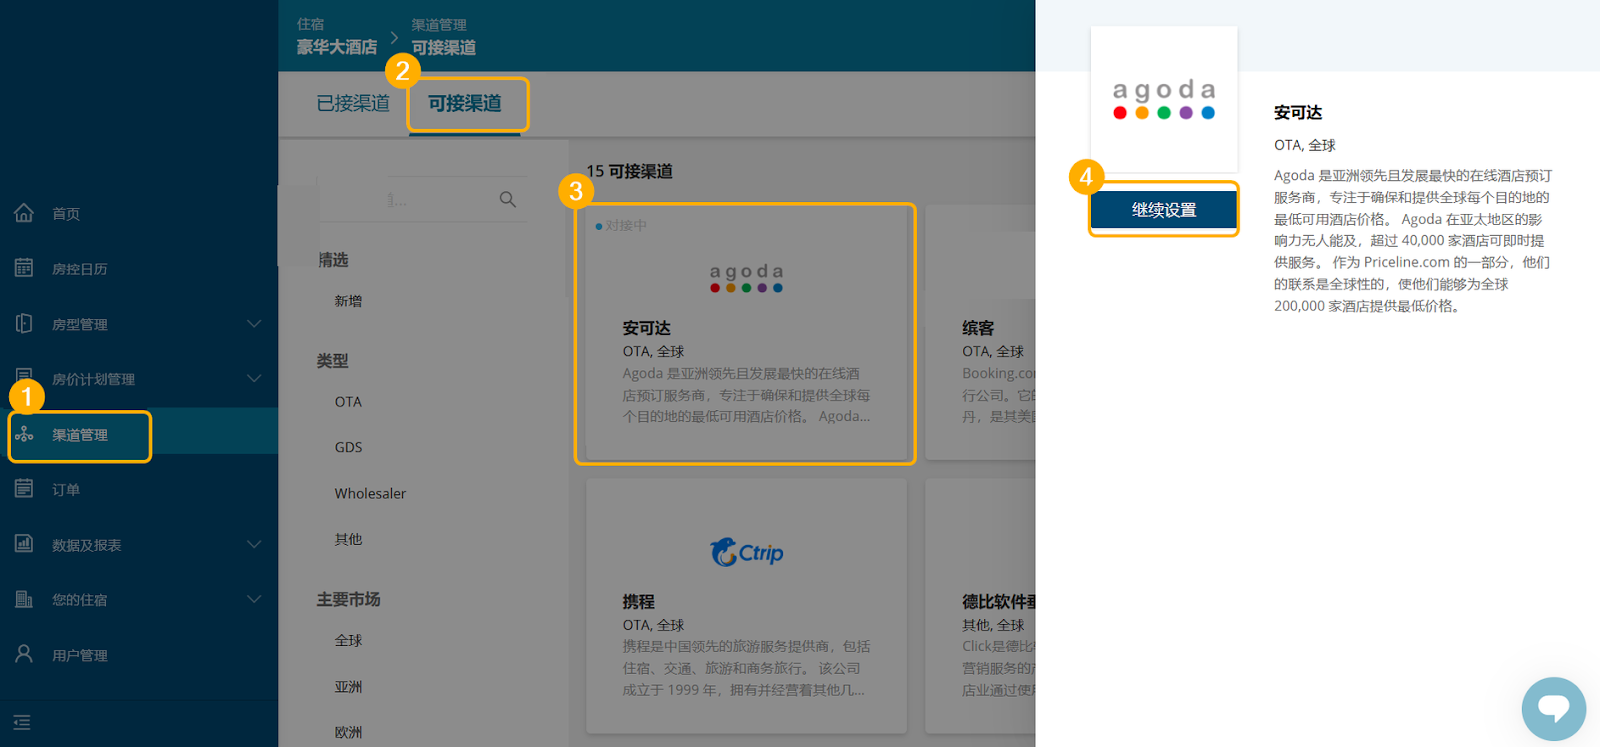
Task: Click the 用户管理 user icon
Action: click(x=24, y=654)
